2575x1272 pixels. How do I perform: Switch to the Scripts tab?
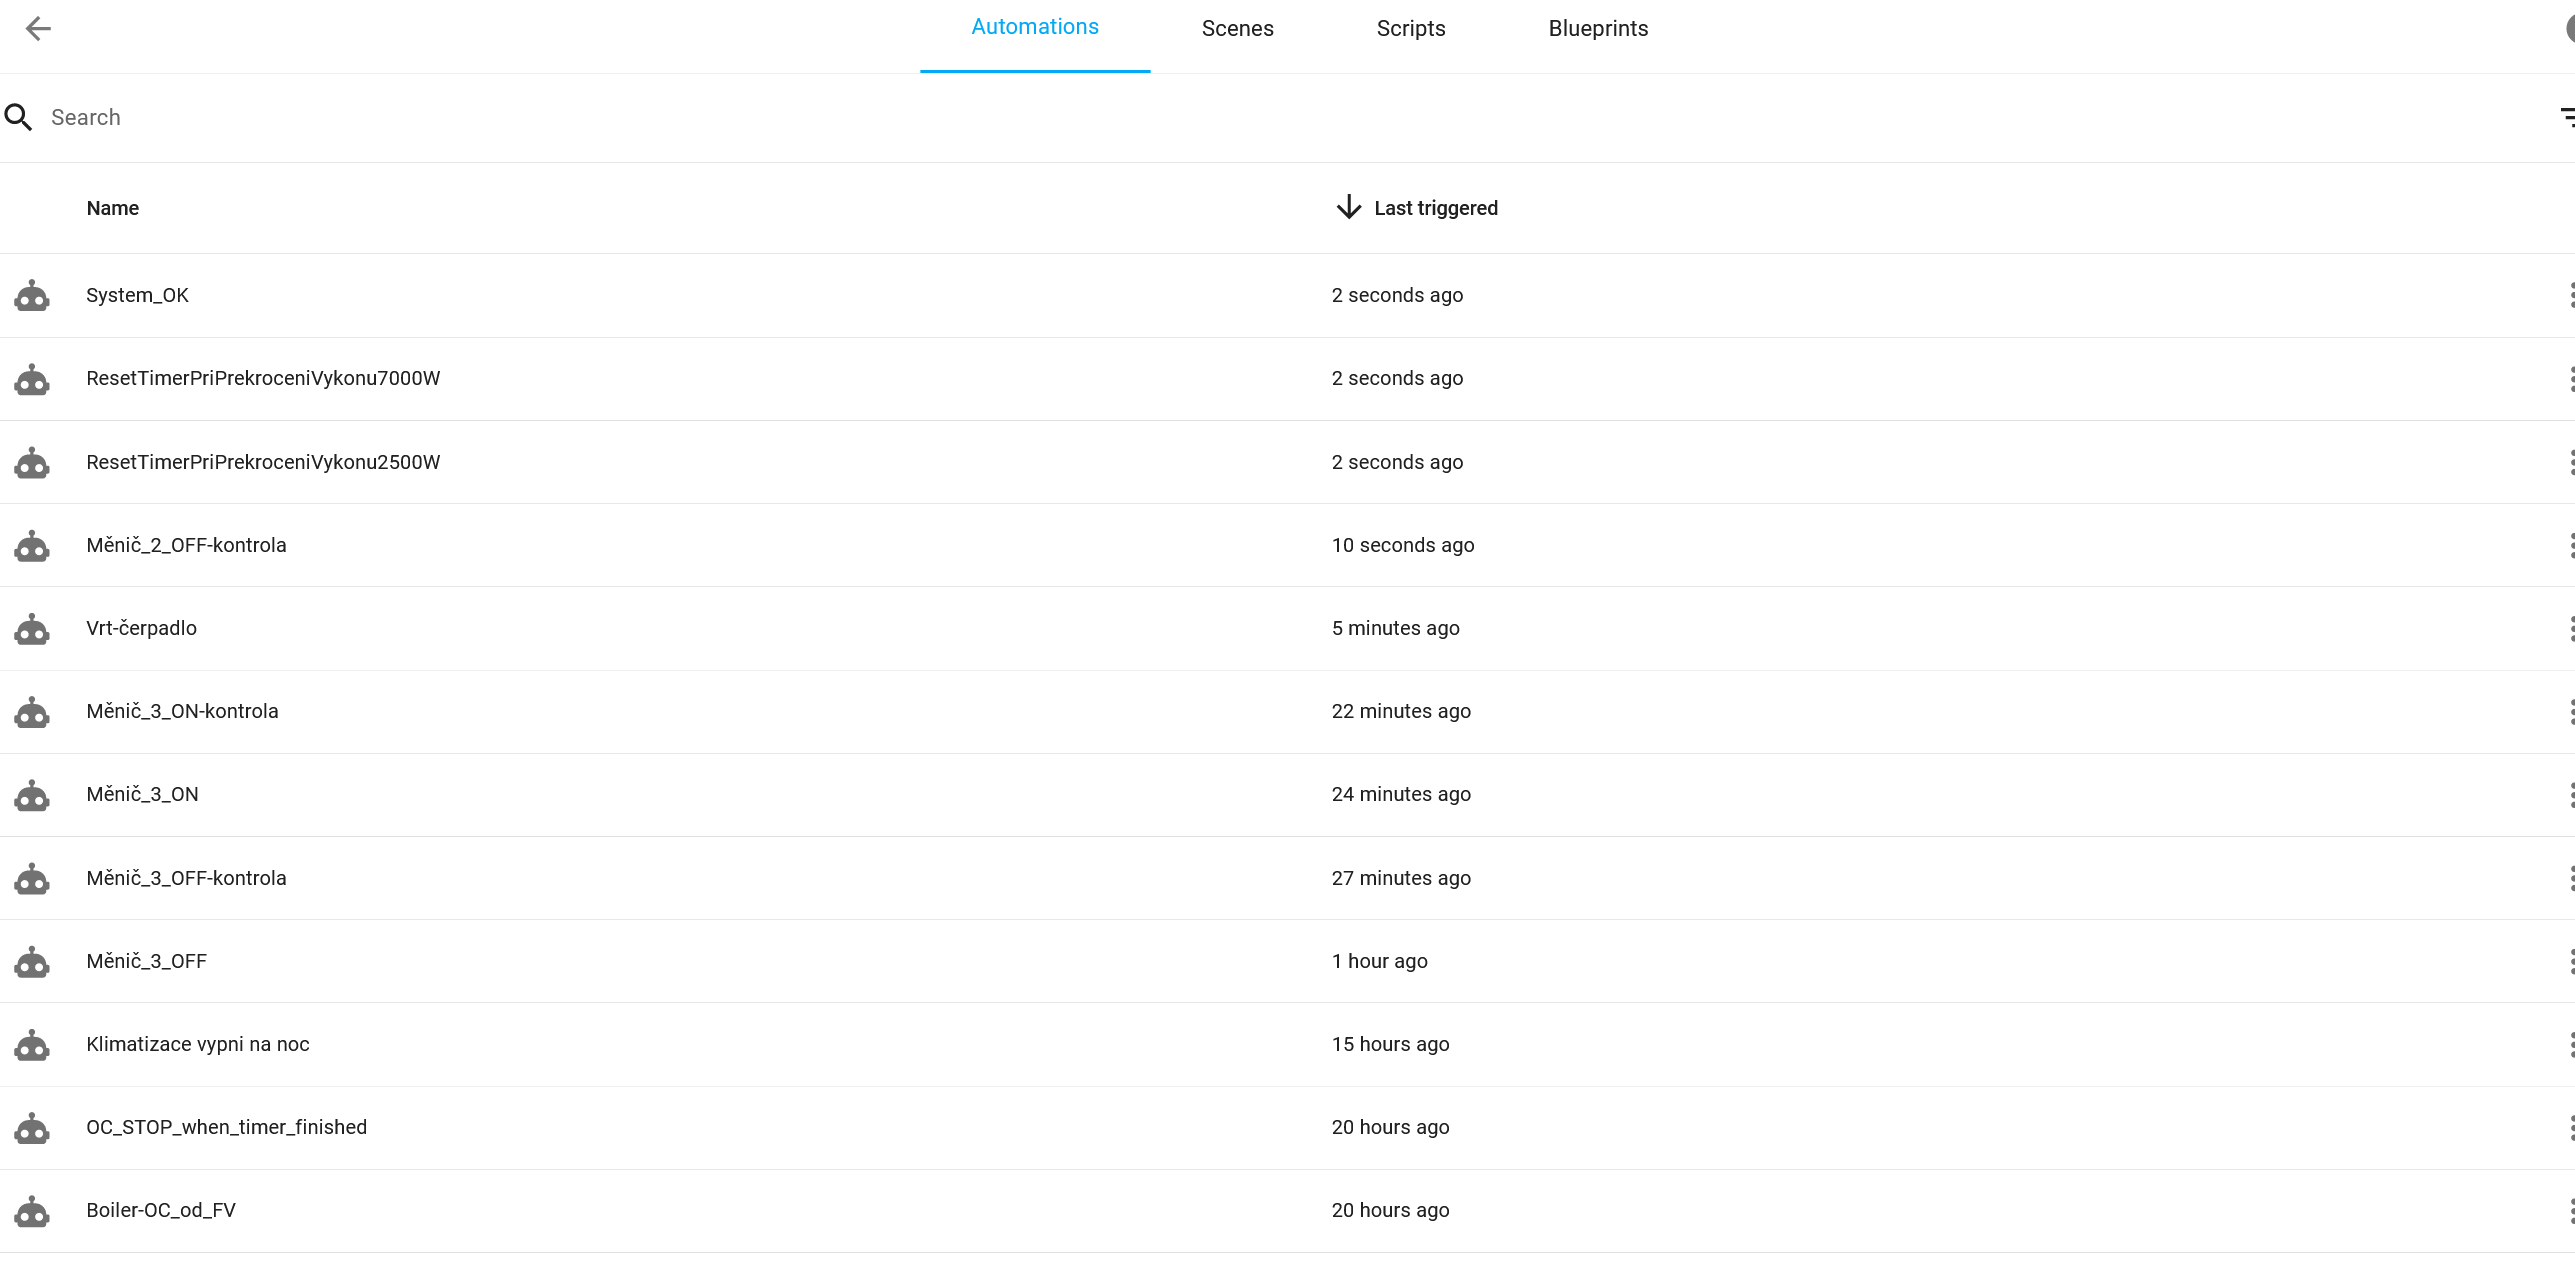point(1410,28)
